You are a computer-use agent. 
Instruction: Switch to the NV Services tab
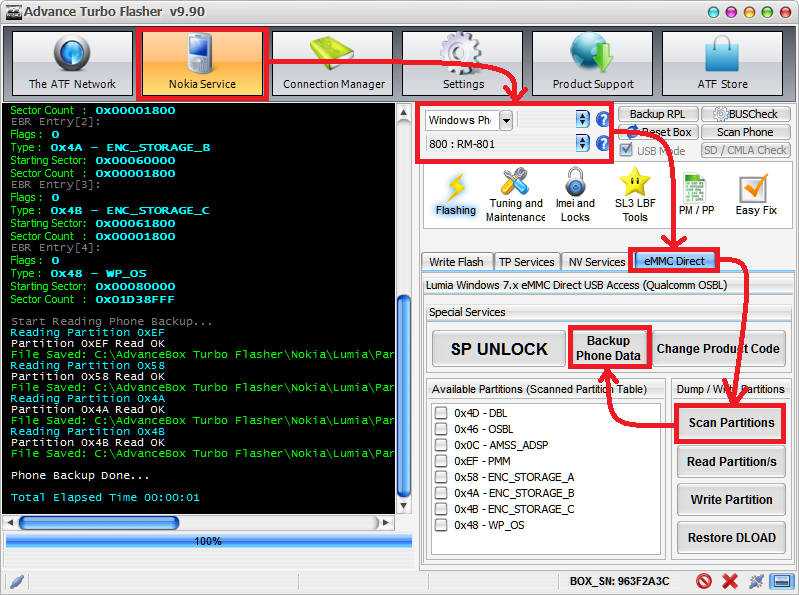tap(596, 262)
